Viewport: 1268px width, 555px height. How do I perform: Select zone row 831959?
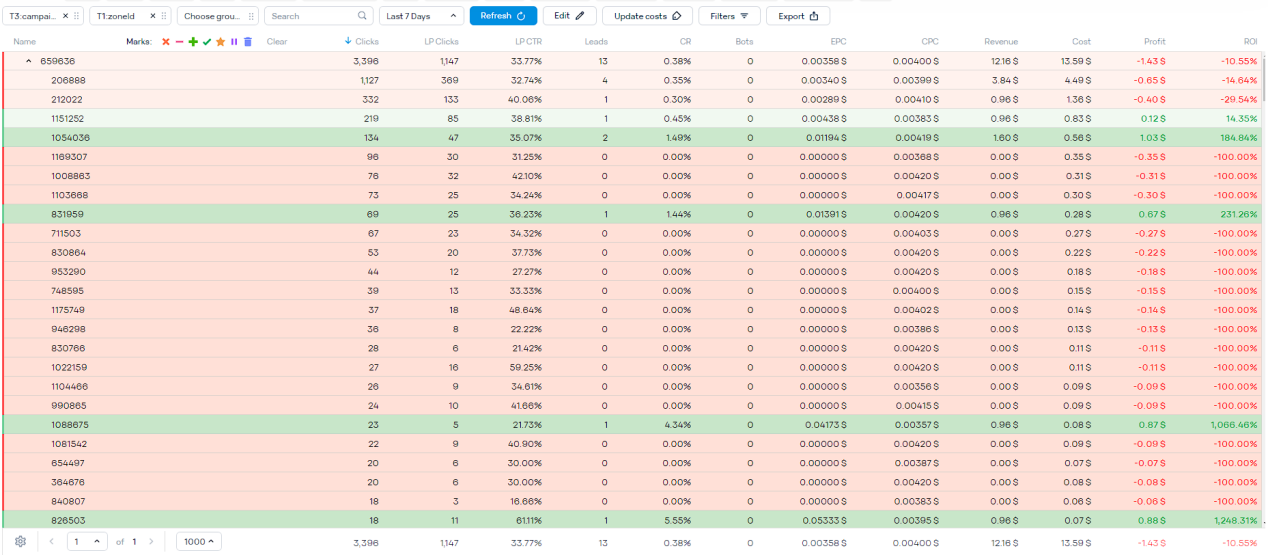(x=632, y=214)
